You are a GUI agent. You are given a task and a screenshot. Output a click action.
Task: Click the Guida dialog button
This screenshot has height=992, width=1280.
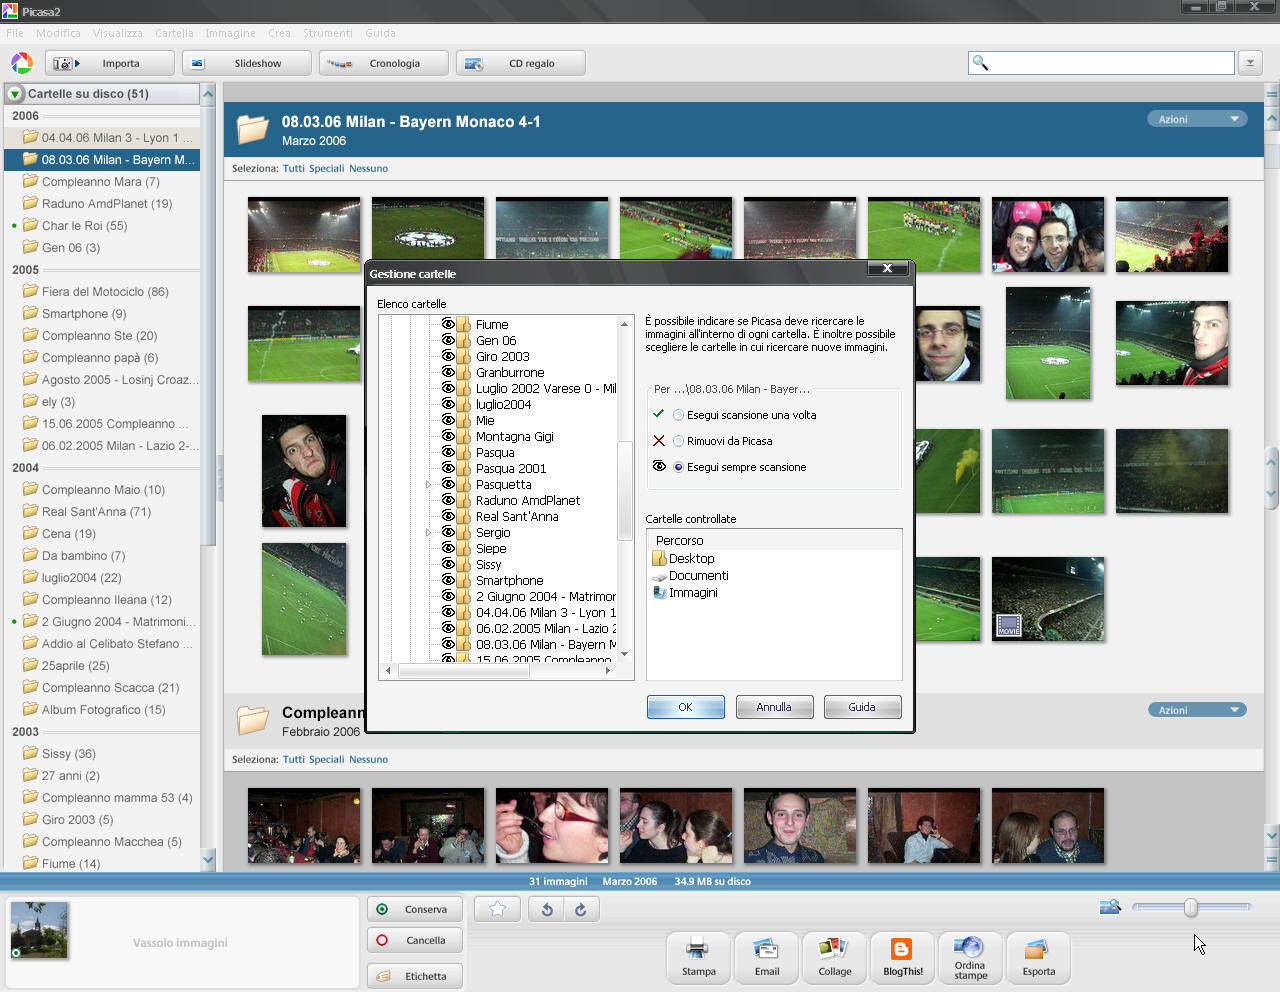point(862,707)
